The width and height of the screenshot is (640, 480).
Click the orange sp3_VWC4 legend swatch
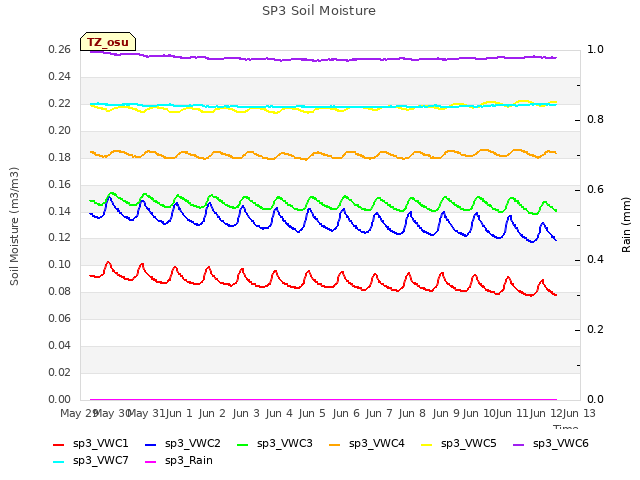(335, 444)
